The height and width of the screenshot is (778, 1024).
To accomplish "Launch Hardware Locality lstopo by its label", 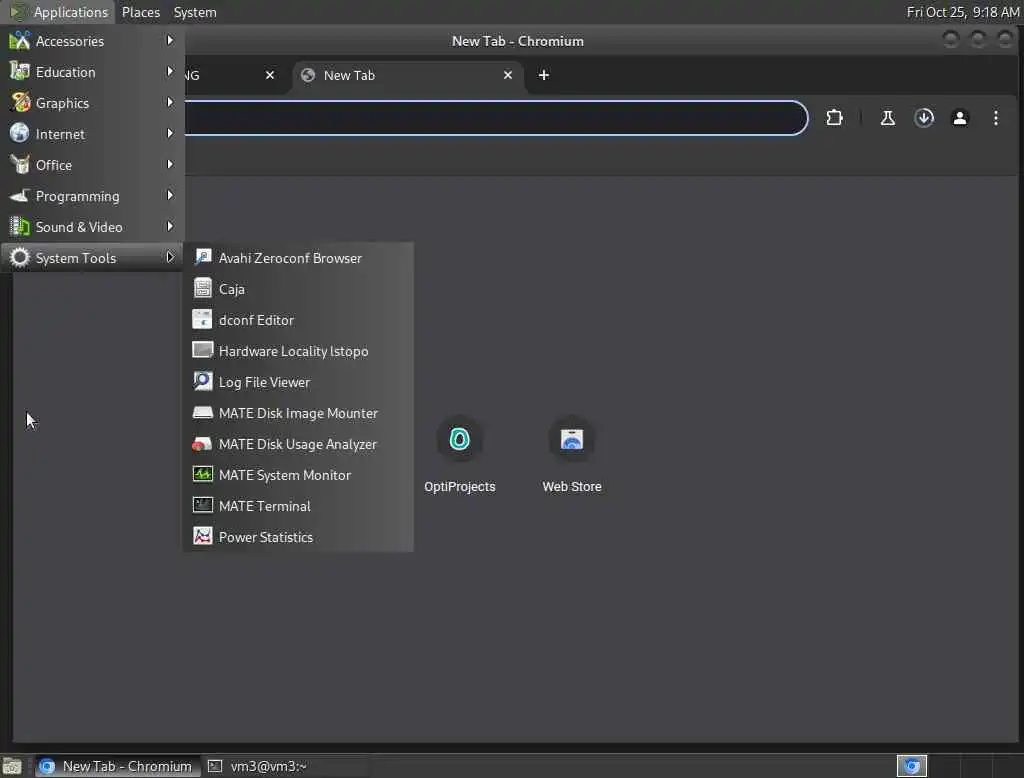I will pyautogui.click(x=293, y=351).
